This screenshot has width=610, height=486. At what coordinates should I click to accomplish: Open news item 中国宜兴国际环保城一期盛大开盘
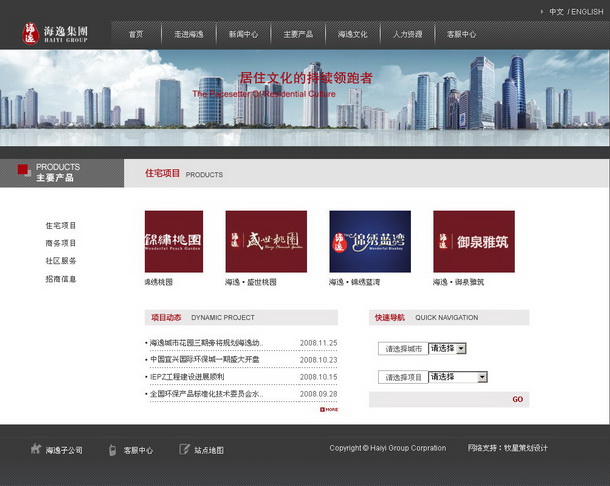205,360
